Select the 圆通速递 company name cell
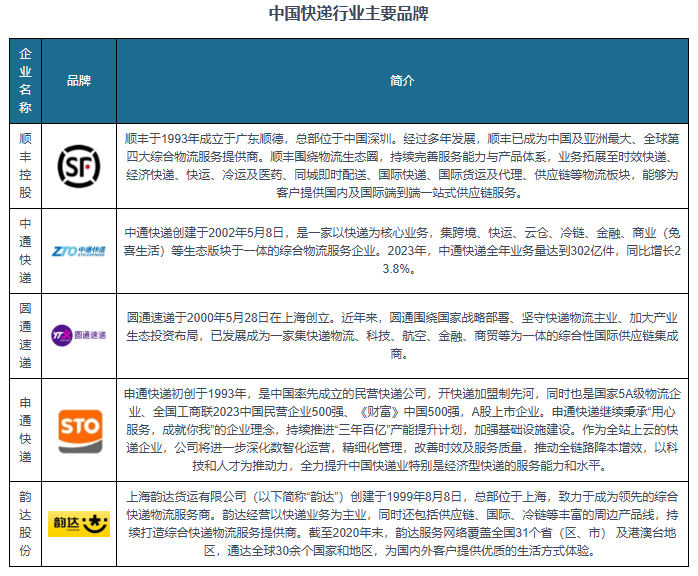Image resolution: width=698 pixels, height=576 pixels. pos(25,336)
